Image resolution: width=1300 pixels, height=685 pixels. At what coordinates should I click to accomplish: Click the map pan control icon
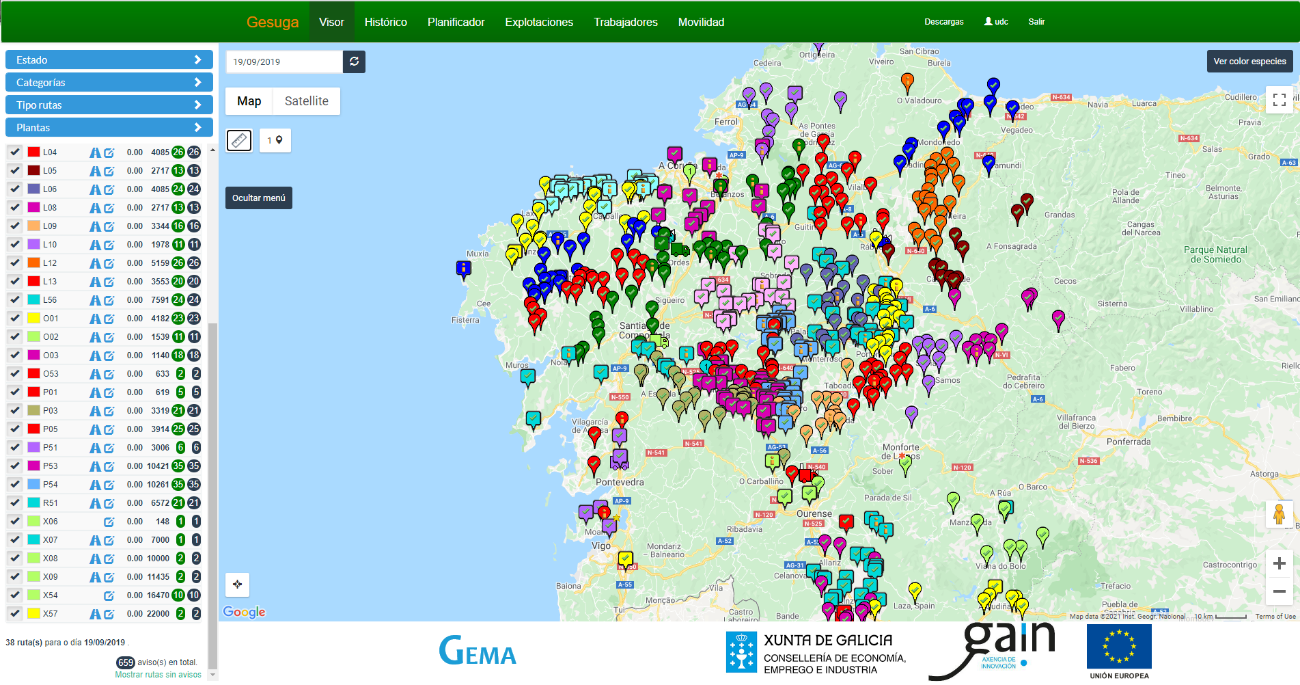pos(237,584)
